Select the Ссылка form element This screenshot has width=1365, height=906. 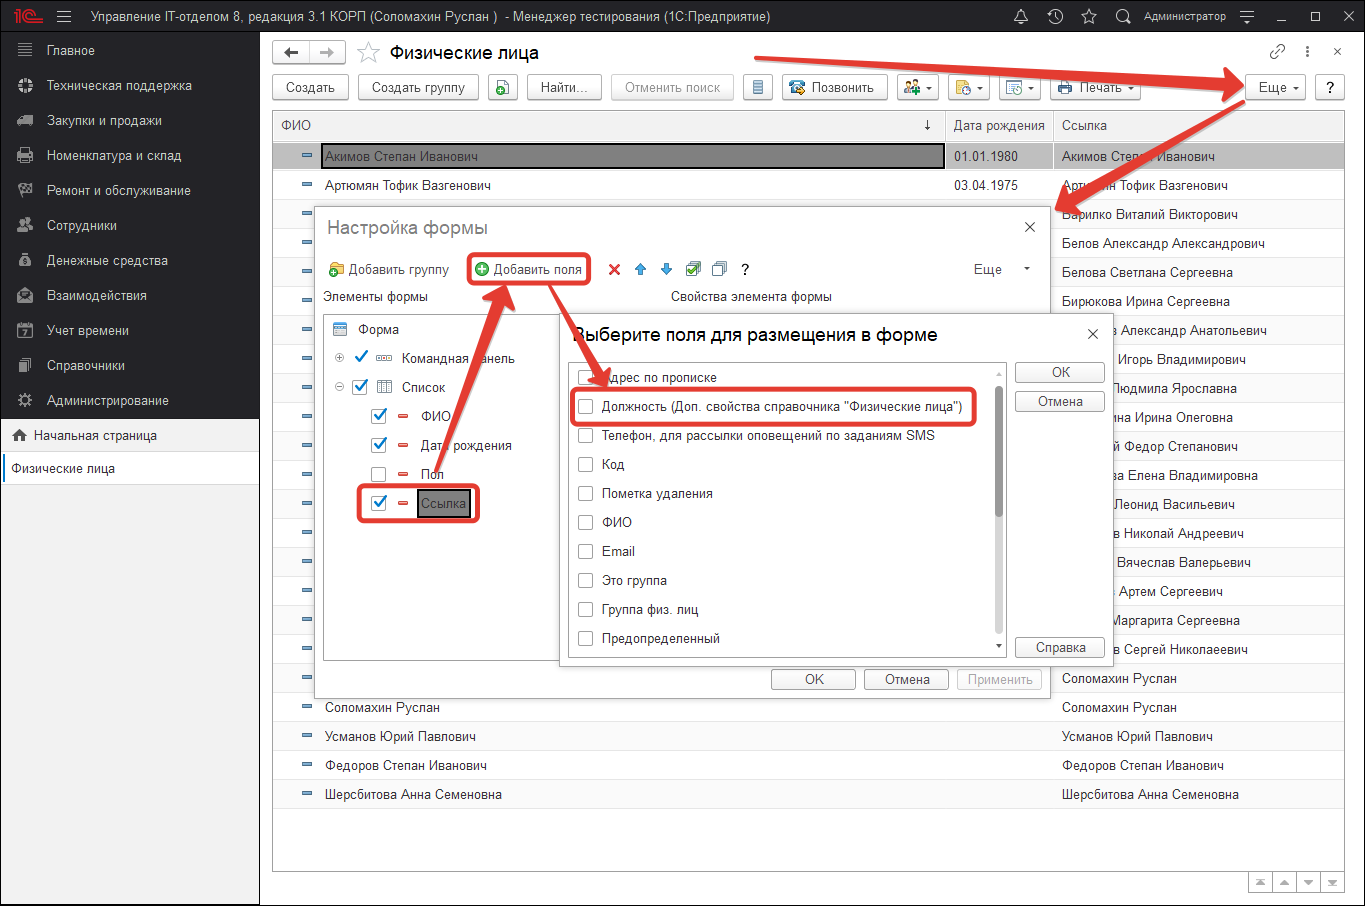pos(443,503)
